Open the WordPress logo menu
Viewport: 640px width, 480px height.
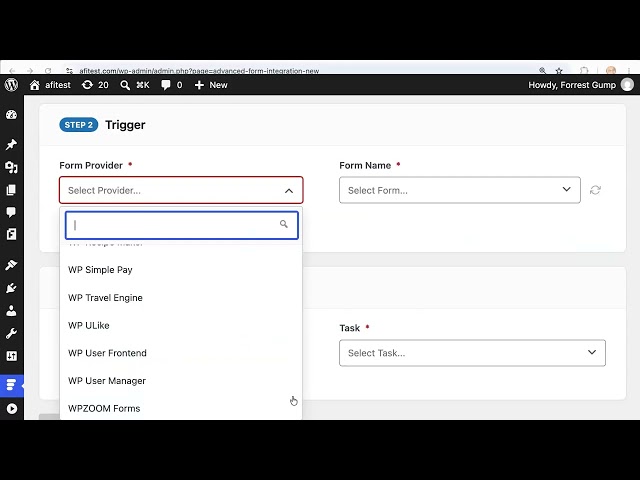[11, 85]
